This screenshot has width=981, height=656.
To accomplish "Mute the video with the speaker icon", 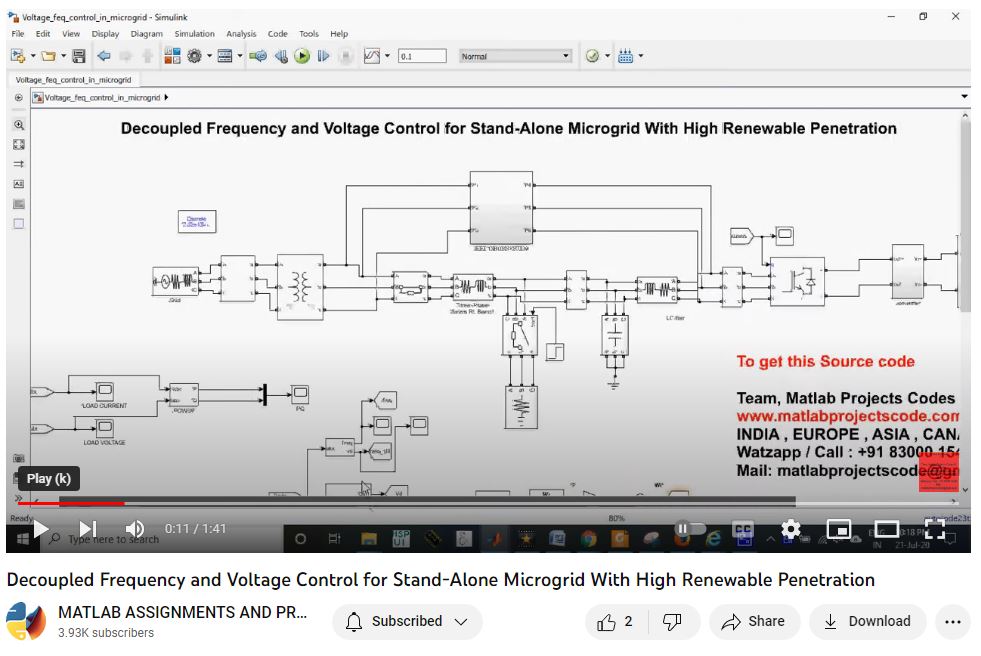I will coord(135,529).
